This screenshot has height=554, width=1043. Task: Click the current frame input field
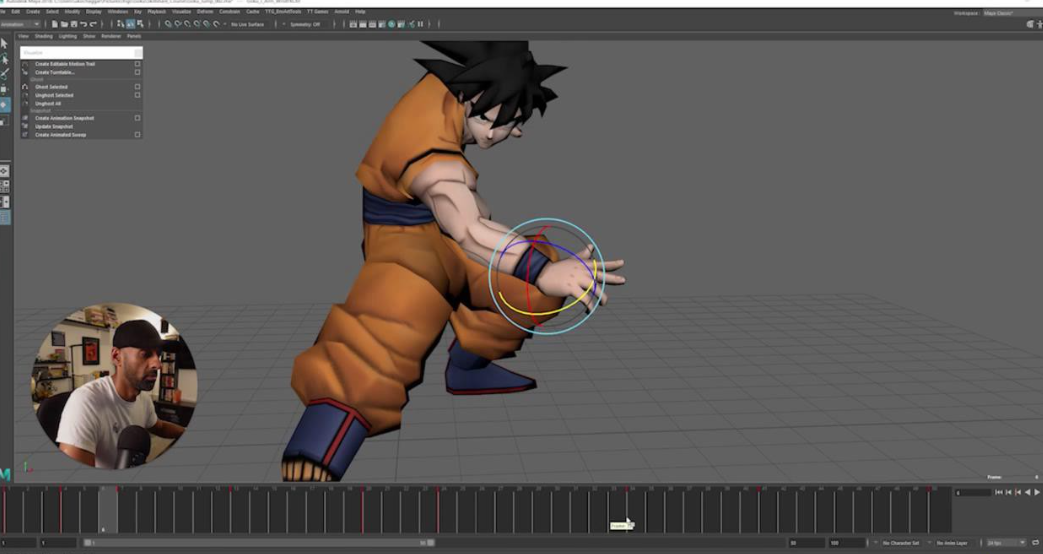973,492
